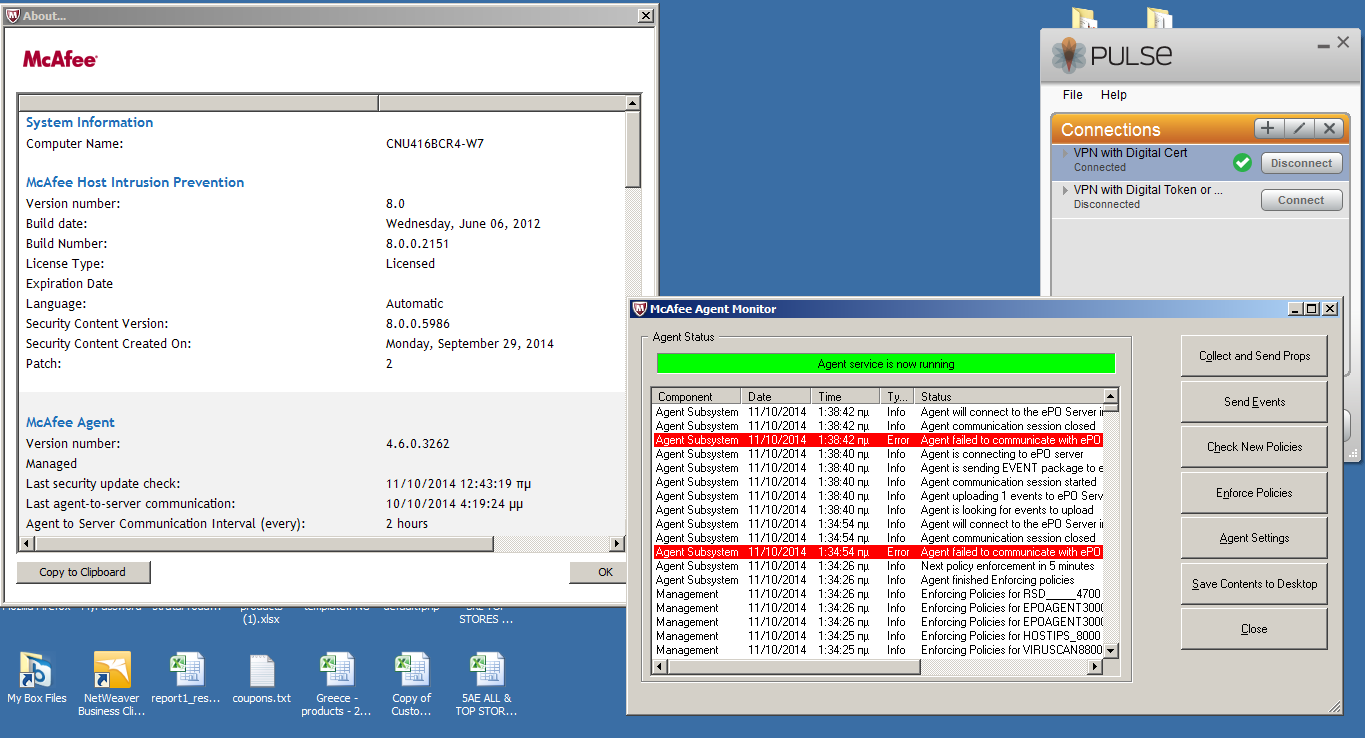The image size is (1365, 738).
Task: Click About window horizontal scroll left arrow
Action: [26, 544]
